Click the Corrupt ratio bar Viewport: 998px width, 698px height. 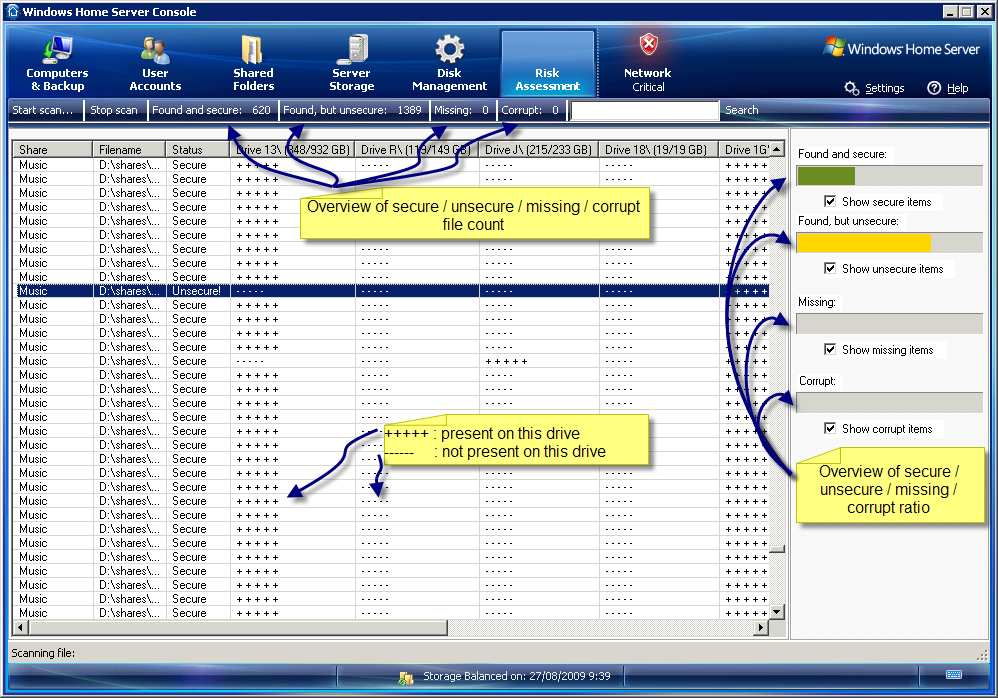(889, 402)
